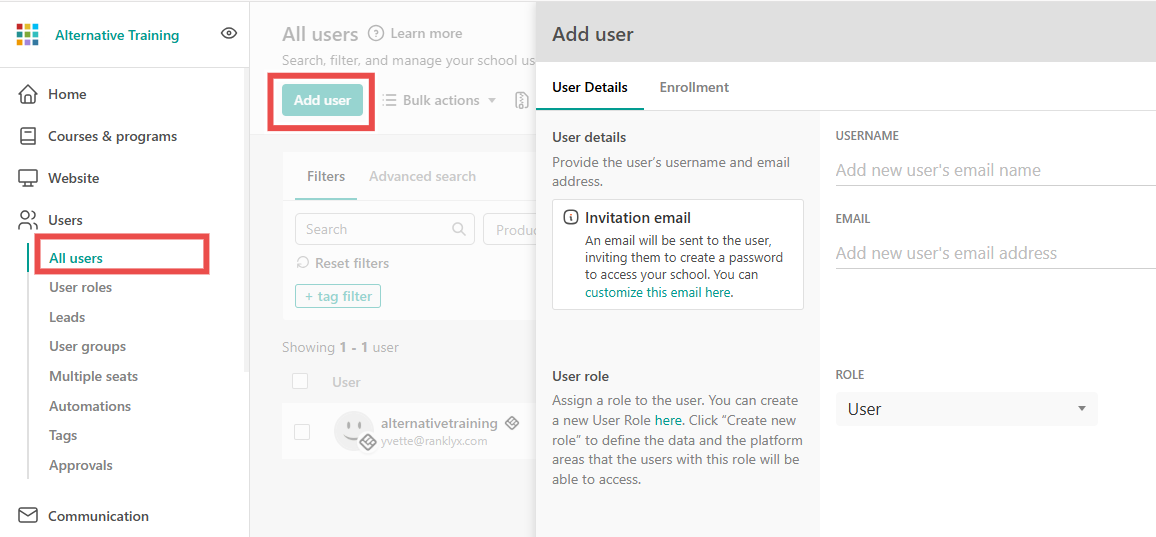The height and width of the screenshot is (537, 1156).
Task: Open Communication in the sidebar
Action: (98, 516)
